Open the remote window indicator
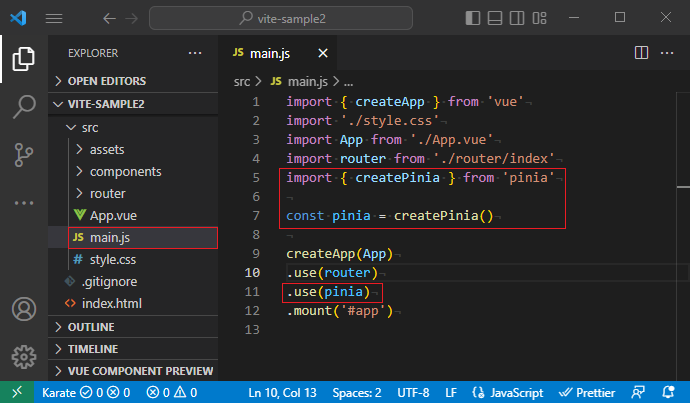690x403 pixels. pyautogui.click(x=17, y=392)
